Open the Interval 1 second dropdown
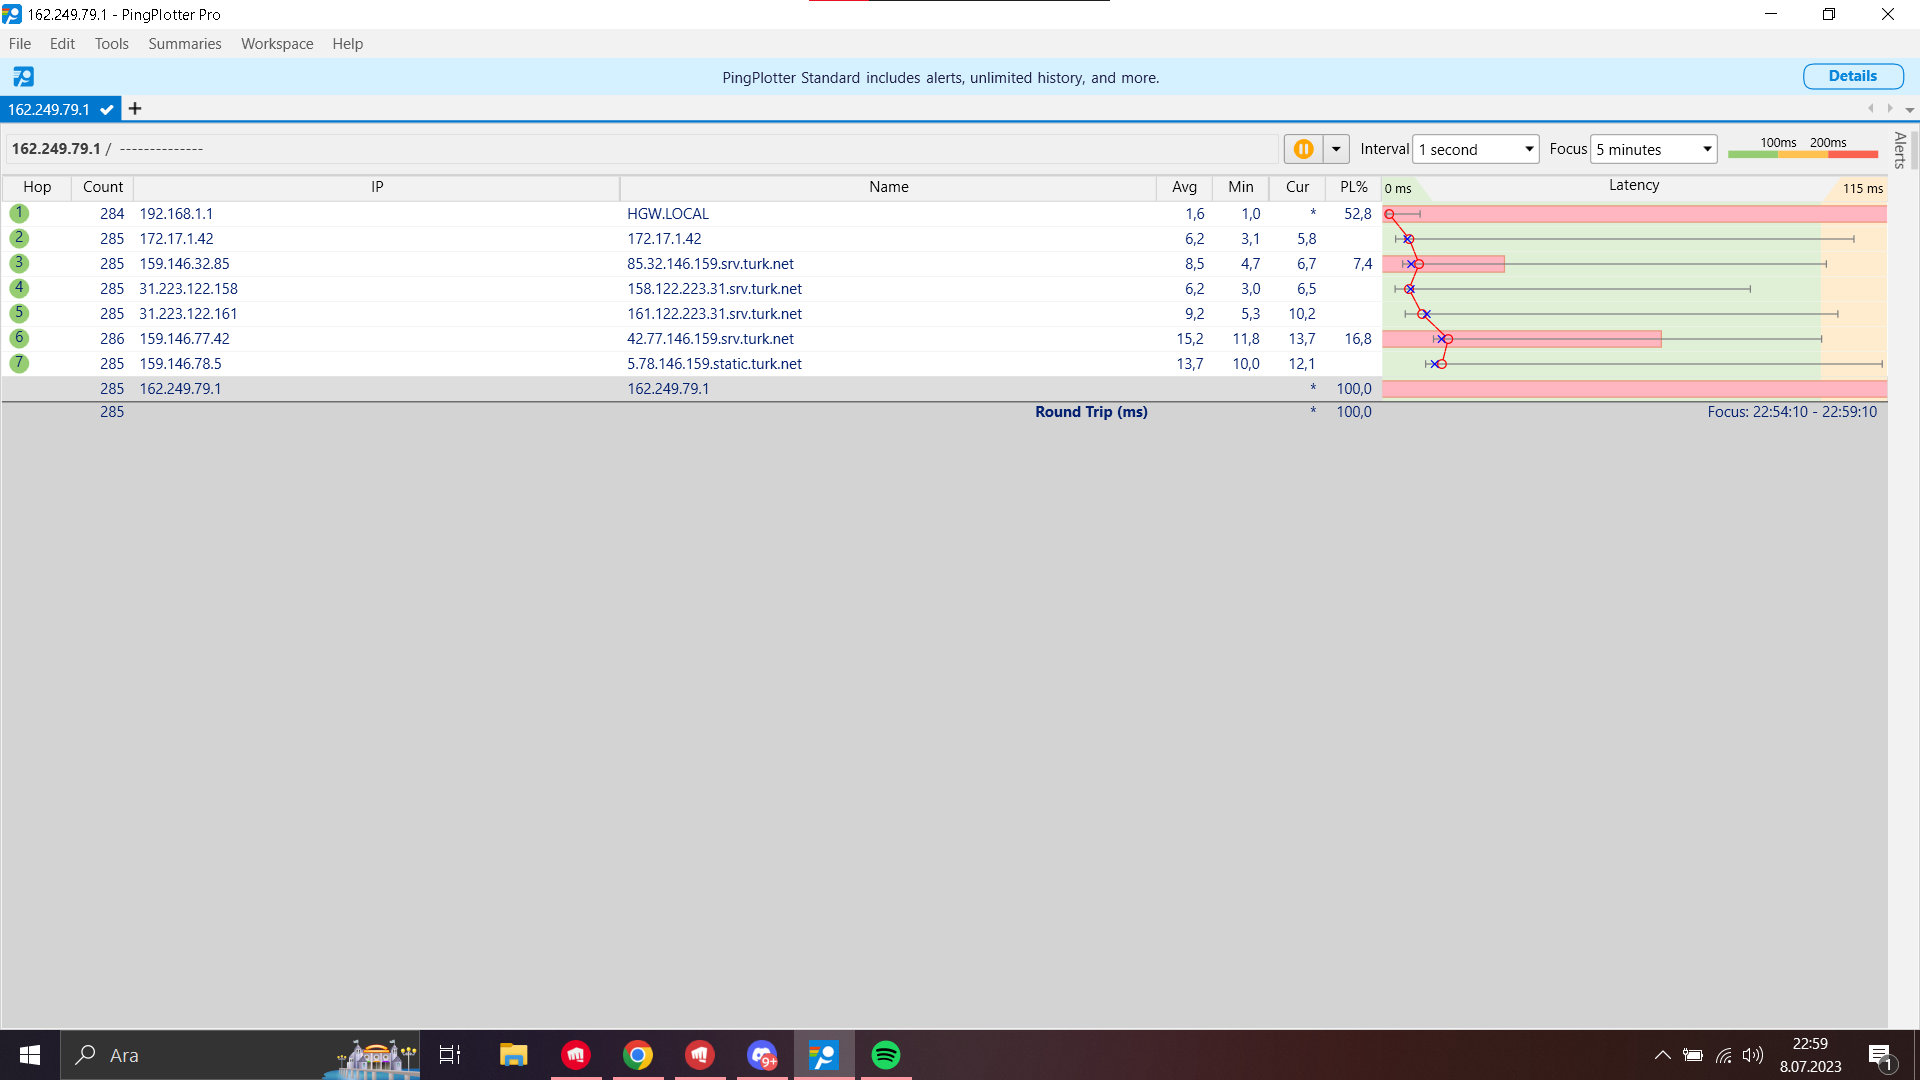 [x=1476, y=149]
